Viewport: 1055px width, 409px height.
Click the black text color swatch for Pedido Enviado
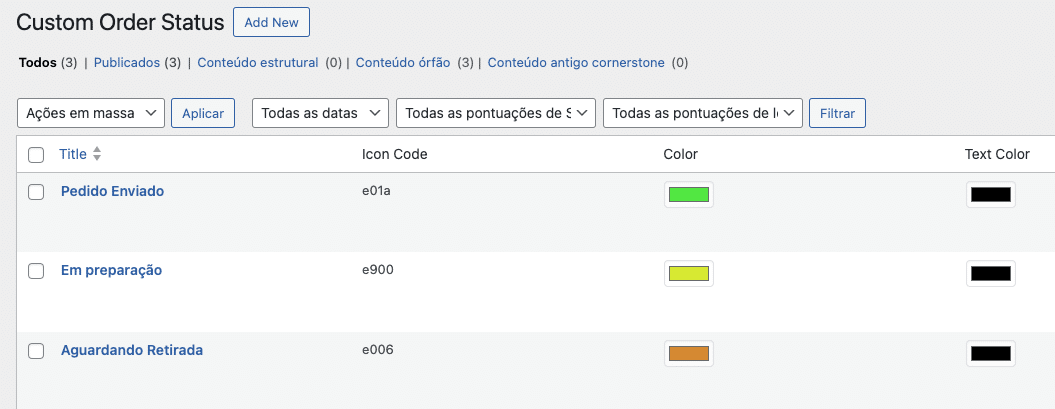[990, 194]
